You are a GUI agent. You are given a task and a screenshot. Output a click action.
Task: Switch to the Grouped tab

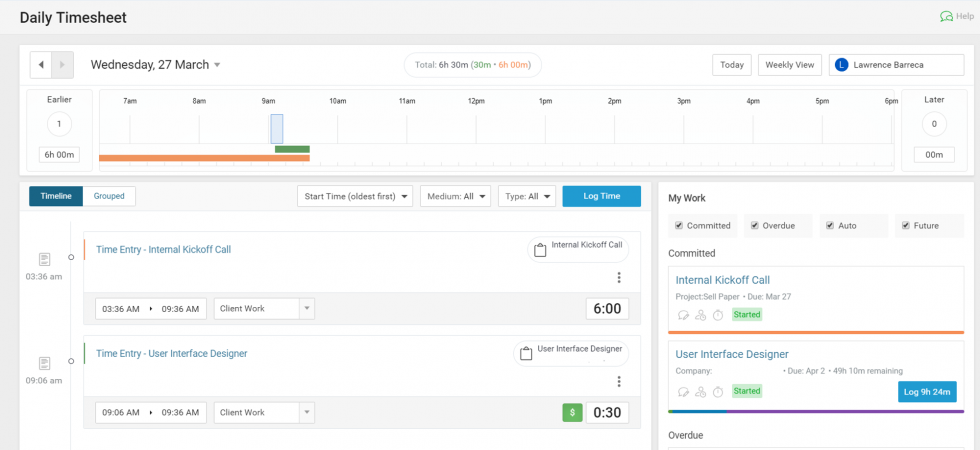coord(109,196)
